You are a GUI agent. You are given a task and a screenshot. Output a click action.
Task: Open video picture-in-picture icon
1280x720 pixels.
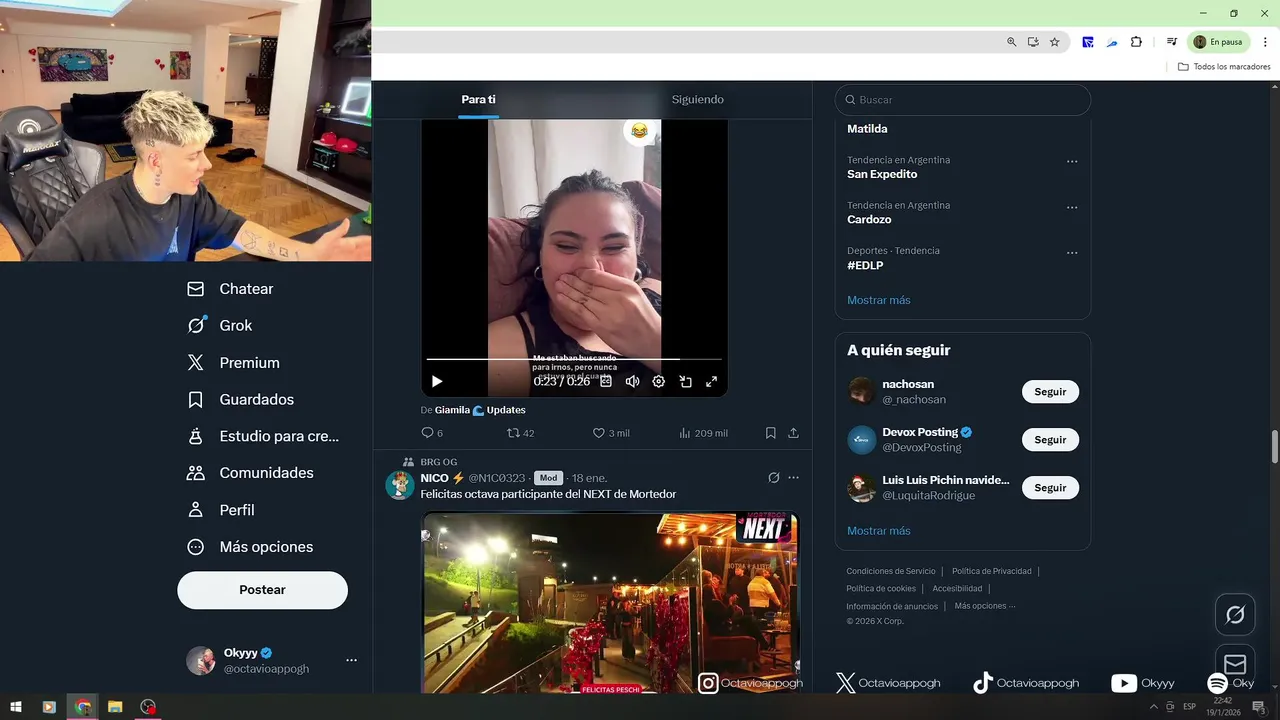(x=685, y=381)
